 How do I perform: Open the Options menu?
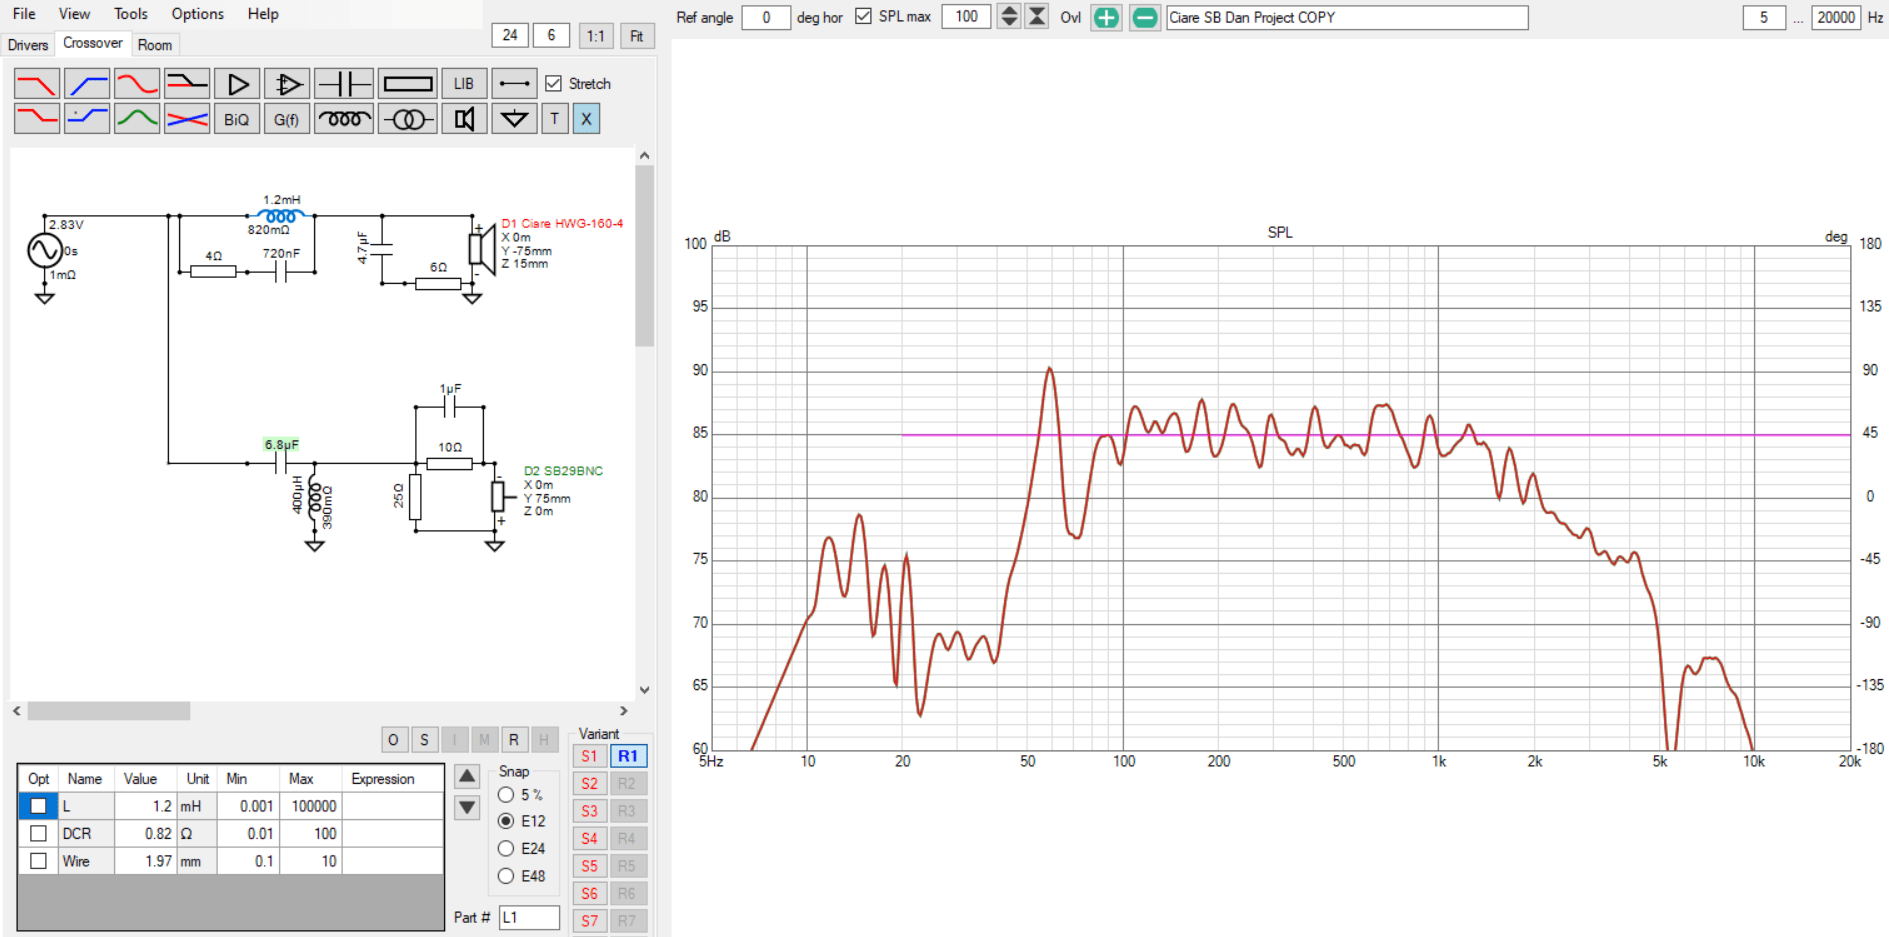197,14
